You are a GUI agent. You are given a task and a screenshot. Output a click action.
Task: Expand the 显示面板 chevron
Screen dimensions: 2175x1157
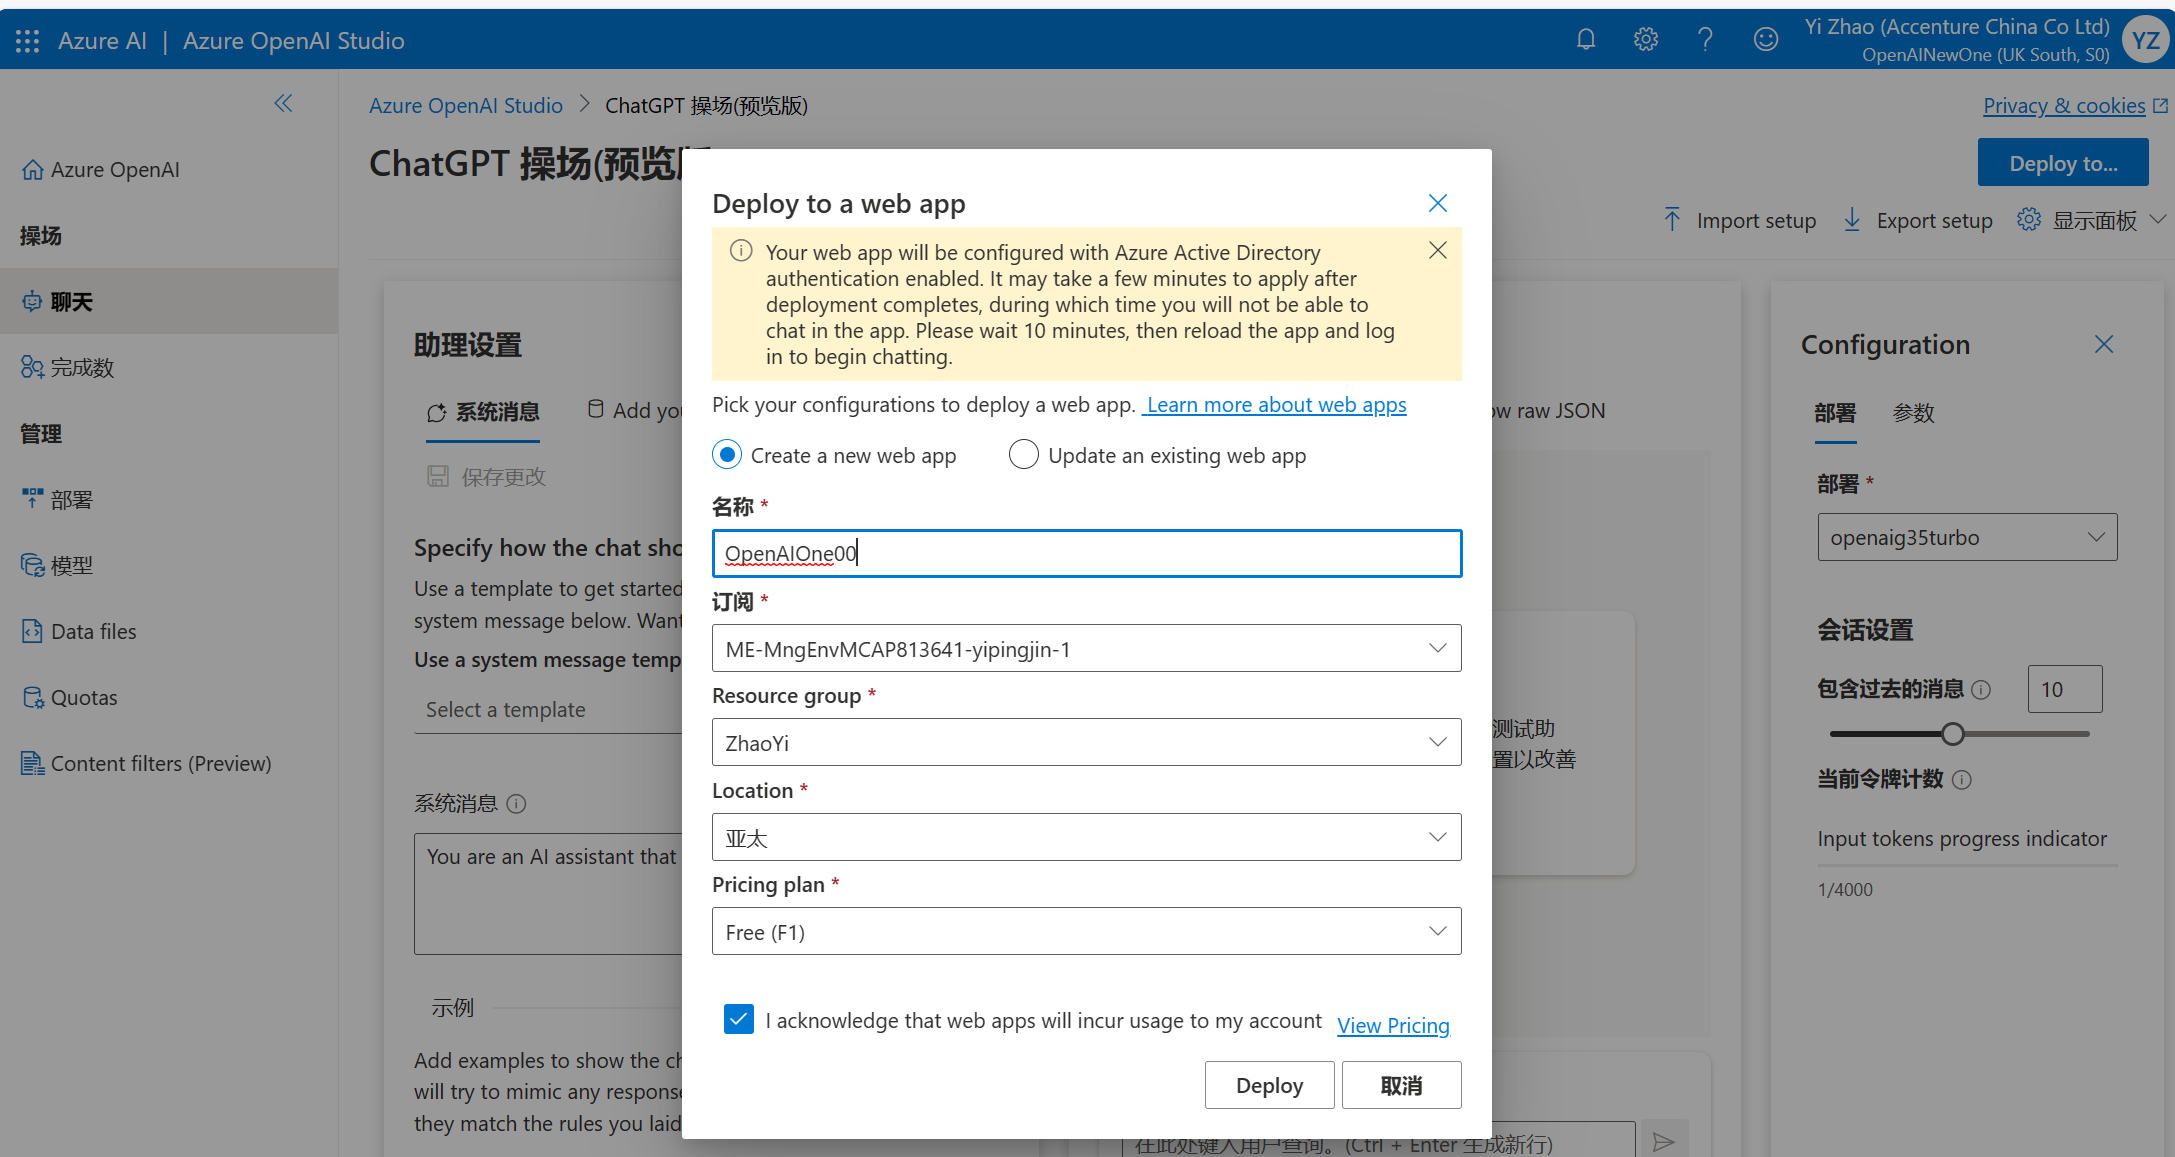pyautogui.click(x=2157, y=219)
